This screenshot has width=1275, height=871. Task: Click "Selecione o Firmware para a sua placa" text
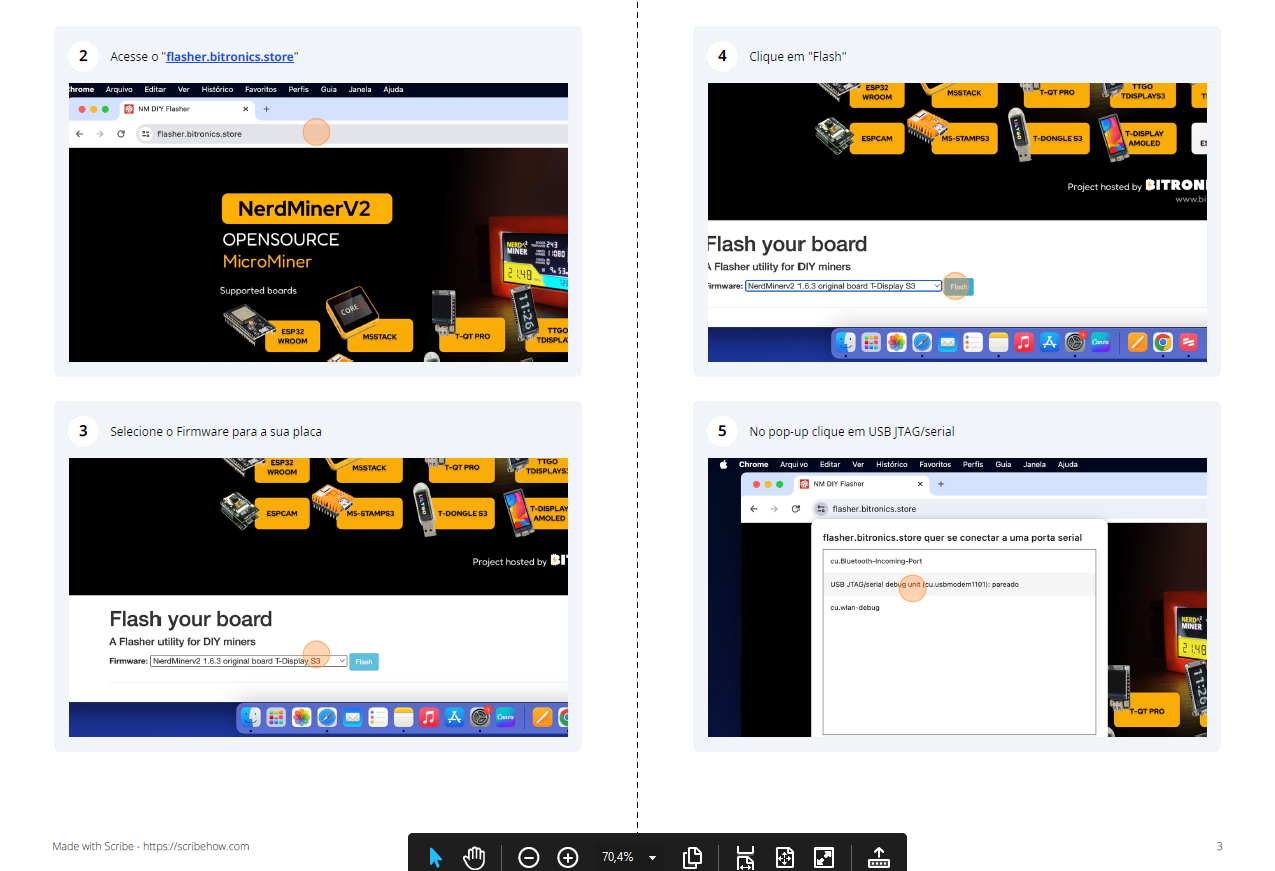coord(216,432)
